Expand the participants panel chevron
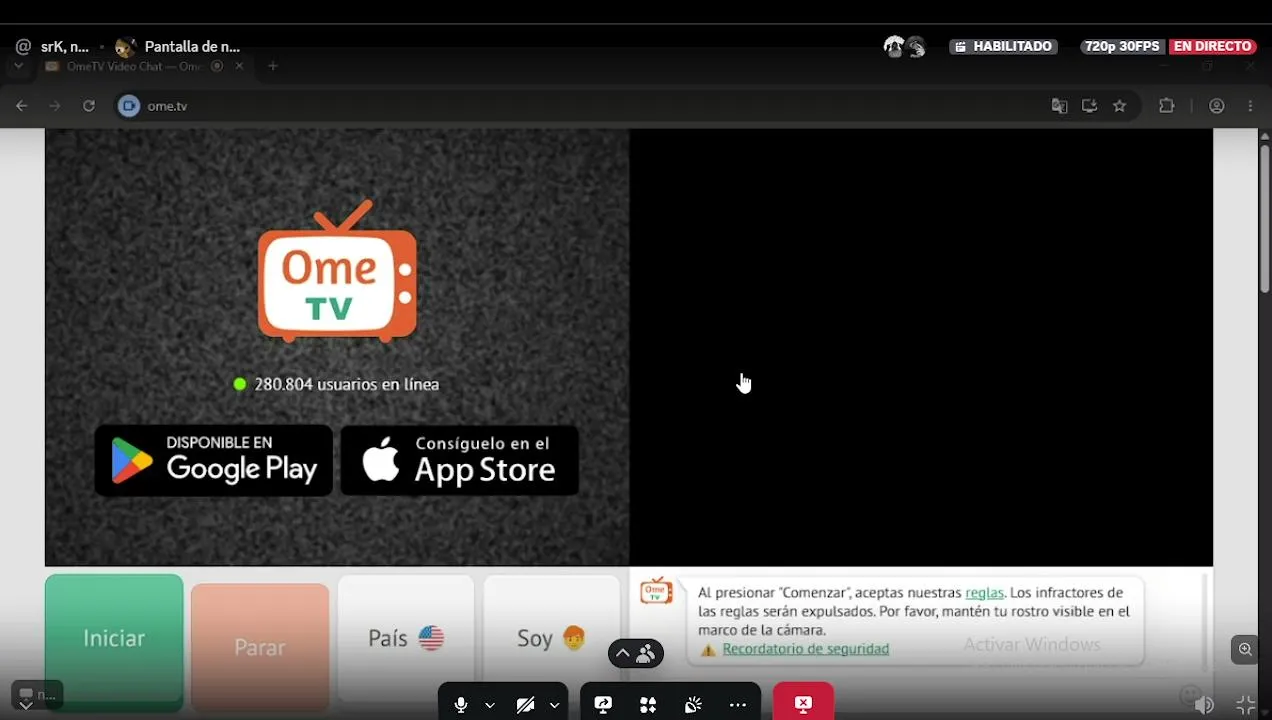This screenshot has width=1272, height=720. (x=622, y=654)
